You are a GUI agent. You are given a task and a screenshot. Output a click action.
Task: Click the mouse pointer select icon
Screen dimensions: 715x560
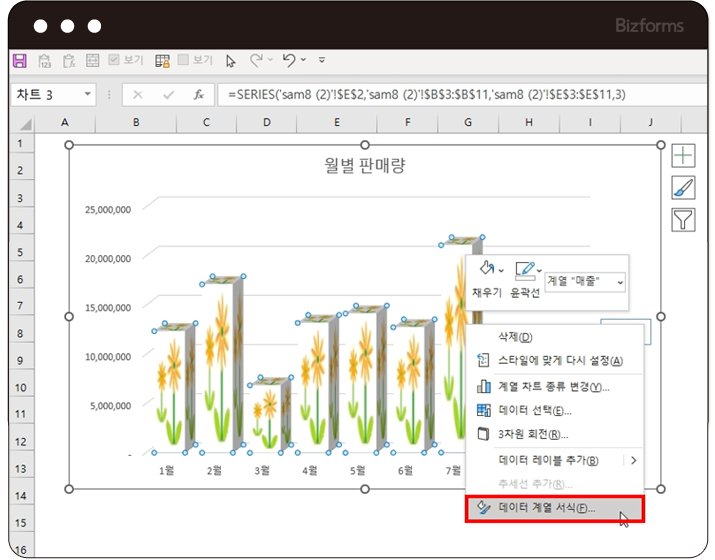click(231, 61)
